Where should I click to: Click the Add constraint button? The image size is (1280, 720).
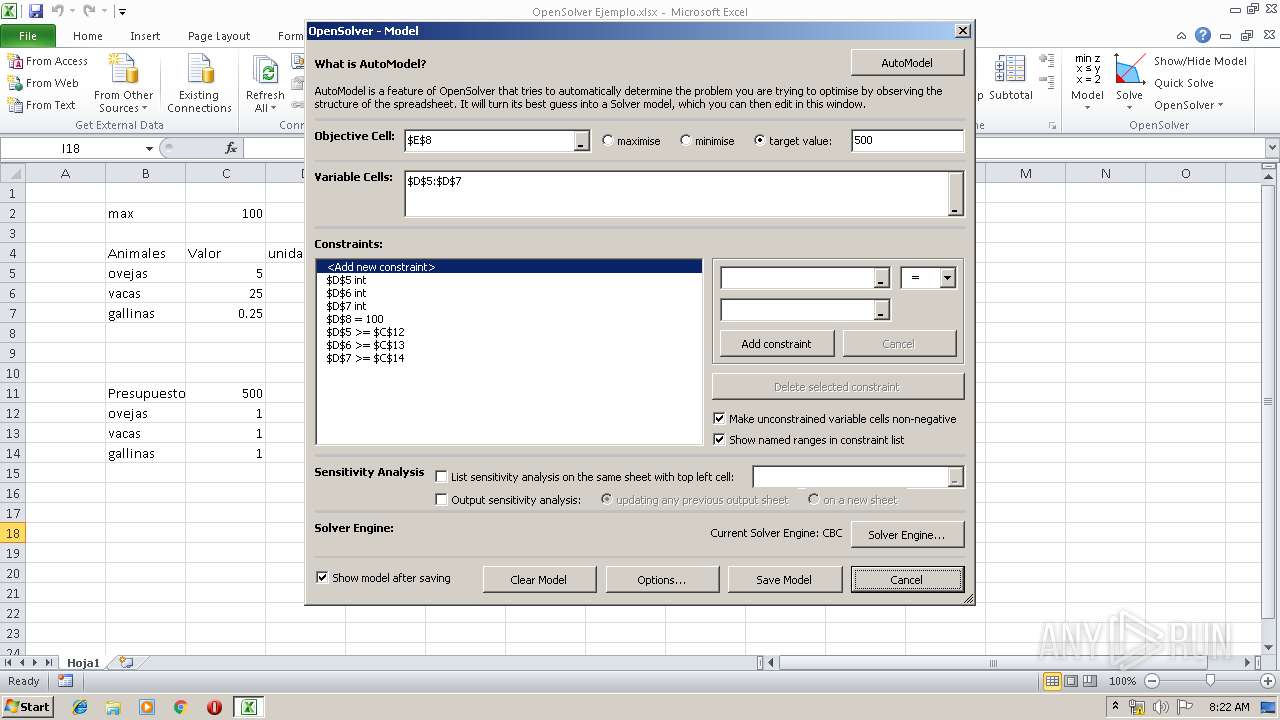click(x=776, y=344)
